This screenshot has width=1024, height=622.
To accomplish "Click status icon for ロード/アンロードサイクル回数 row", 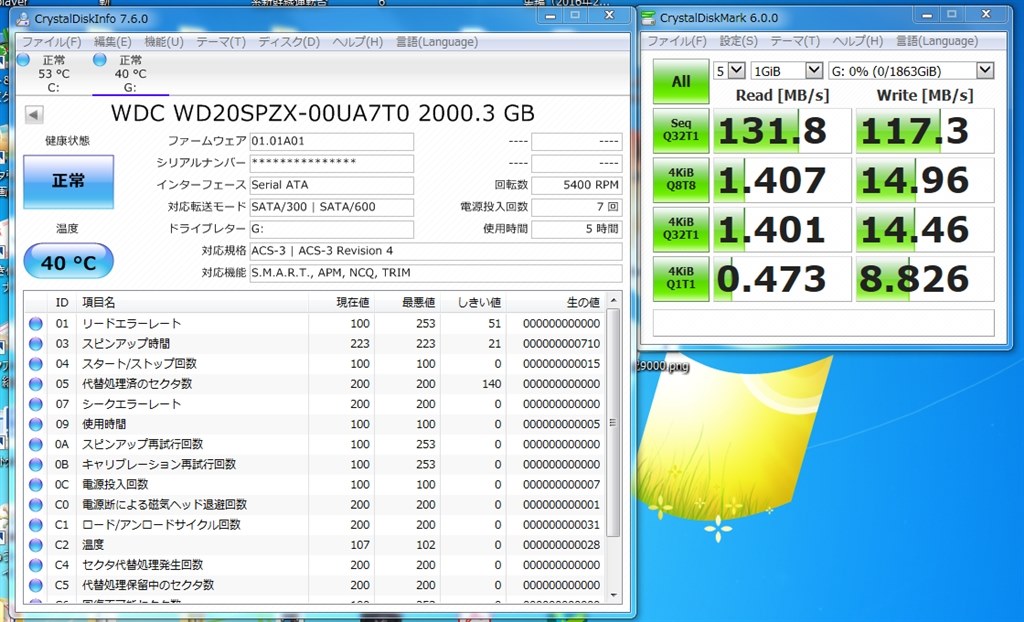I will pos(35,525).
